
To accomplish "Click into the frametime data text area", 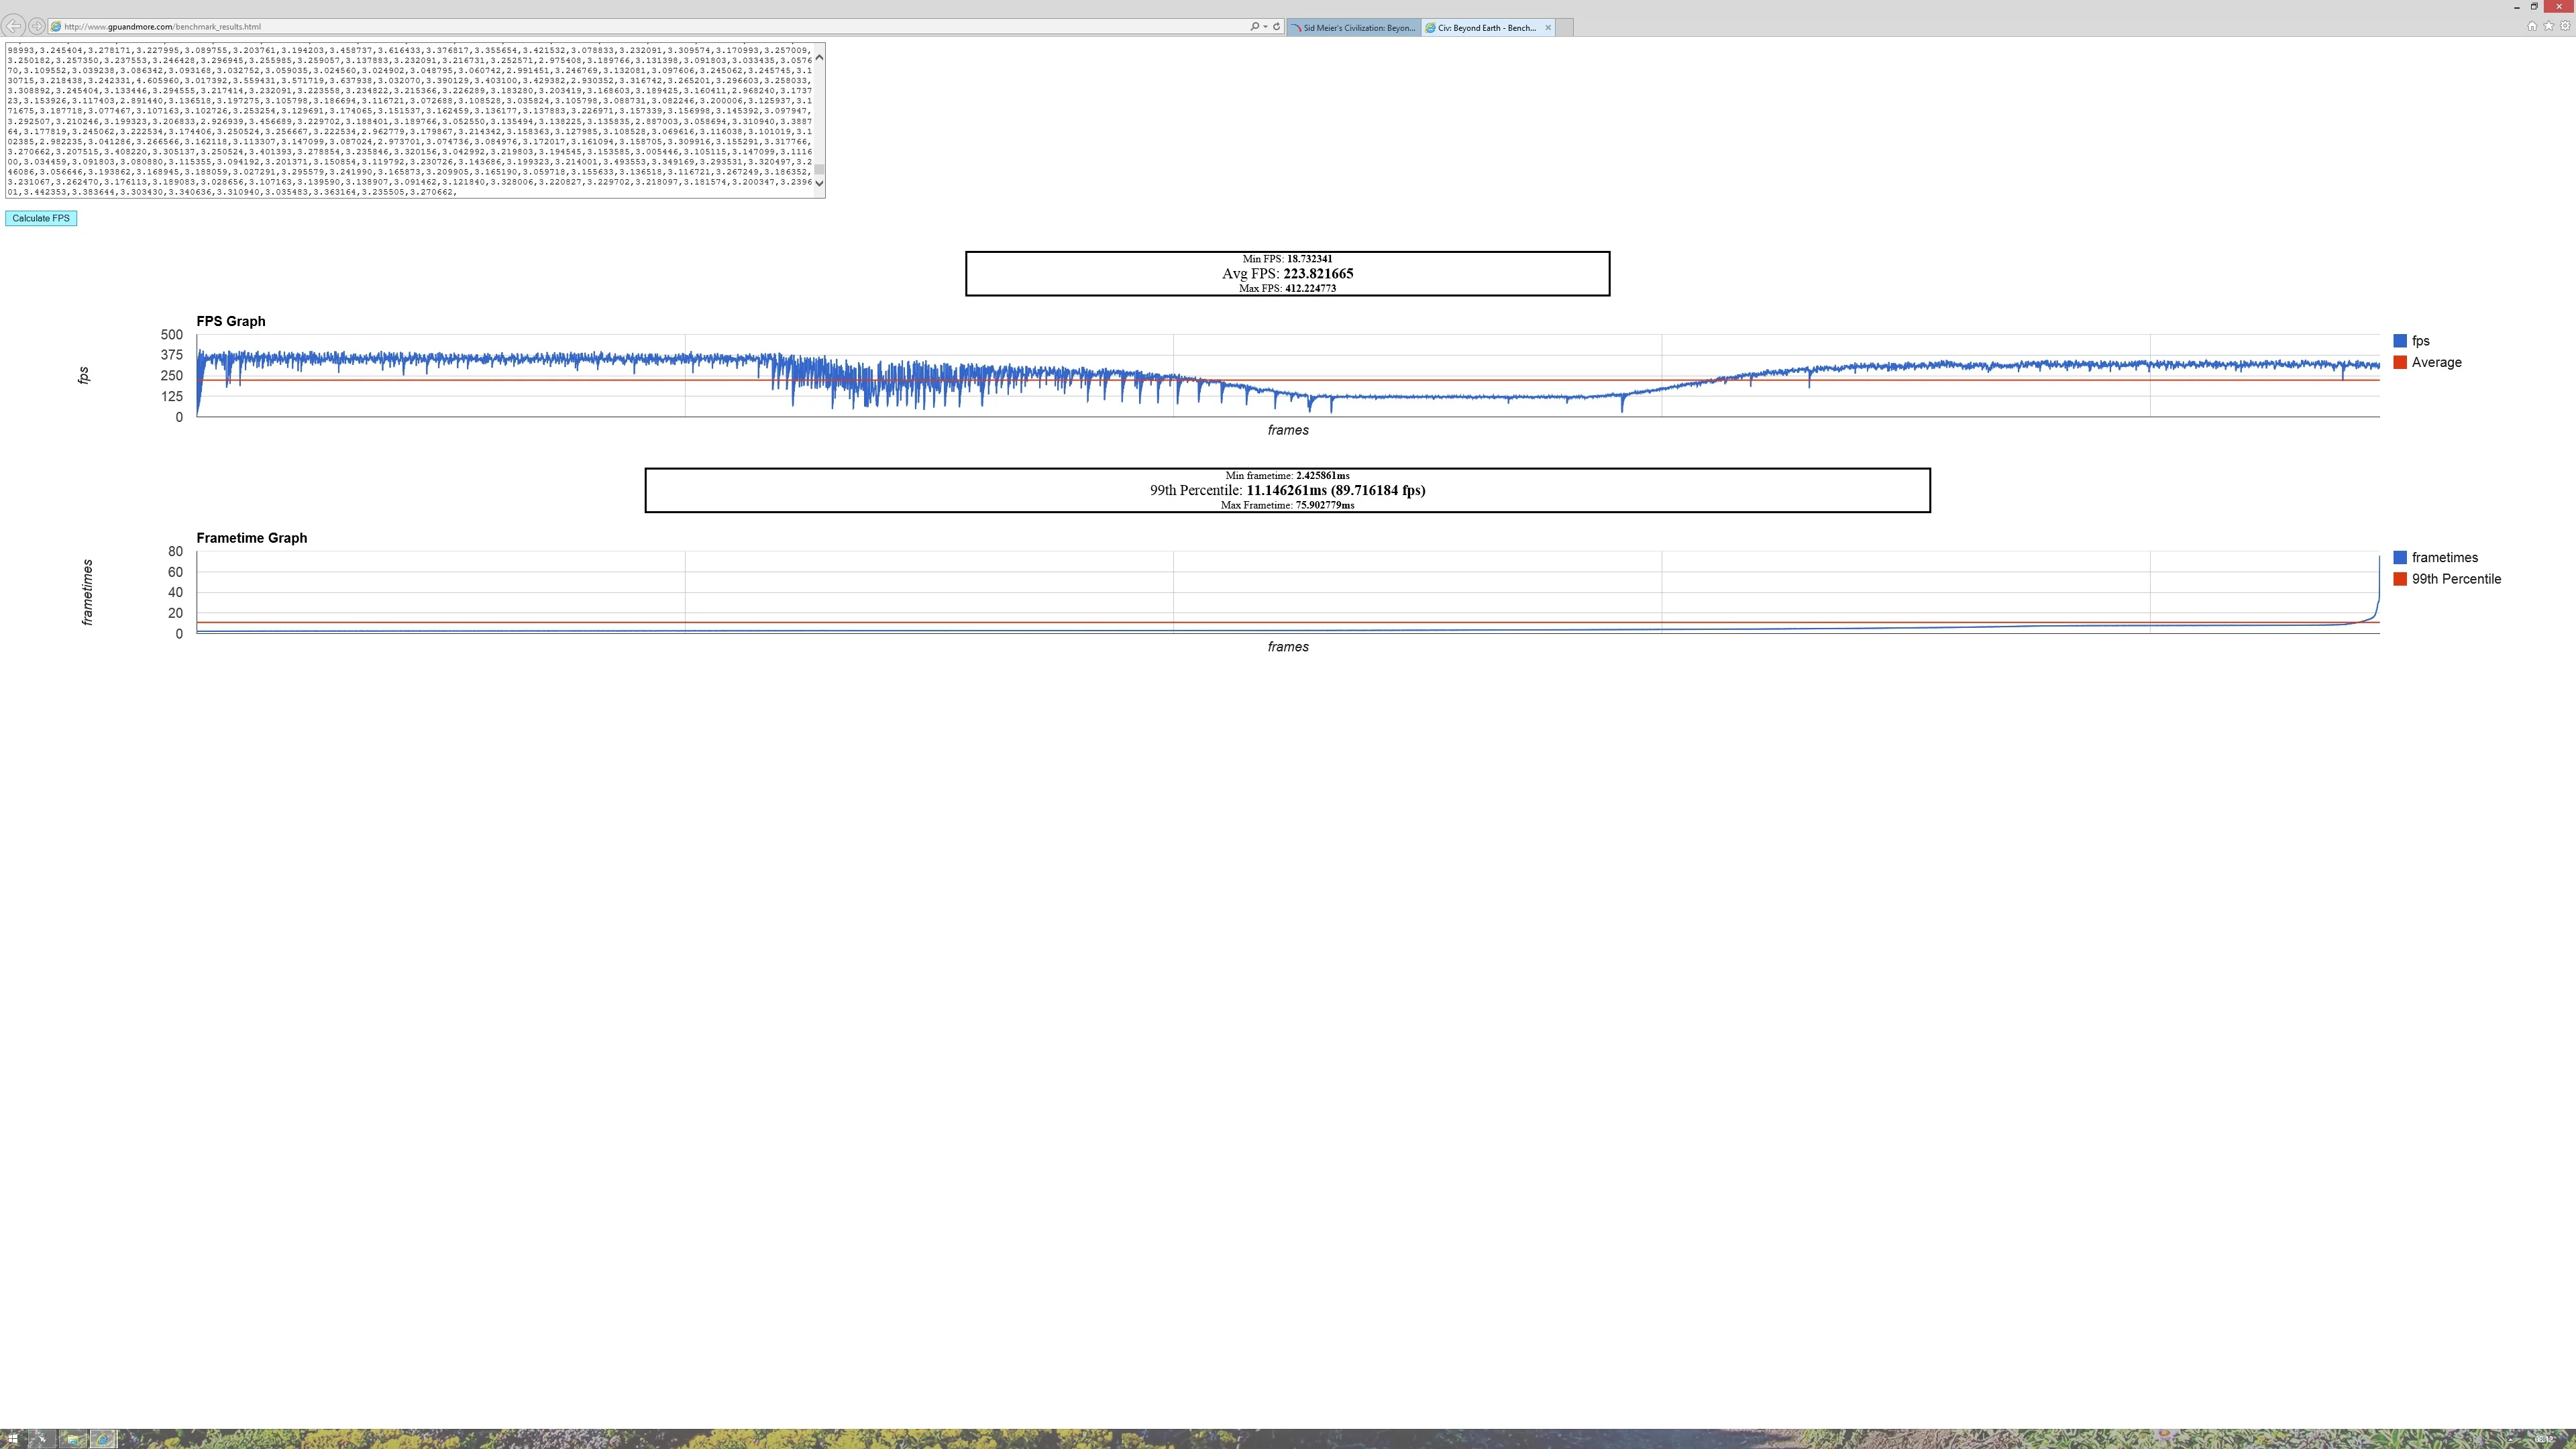I will coord(409,120).
